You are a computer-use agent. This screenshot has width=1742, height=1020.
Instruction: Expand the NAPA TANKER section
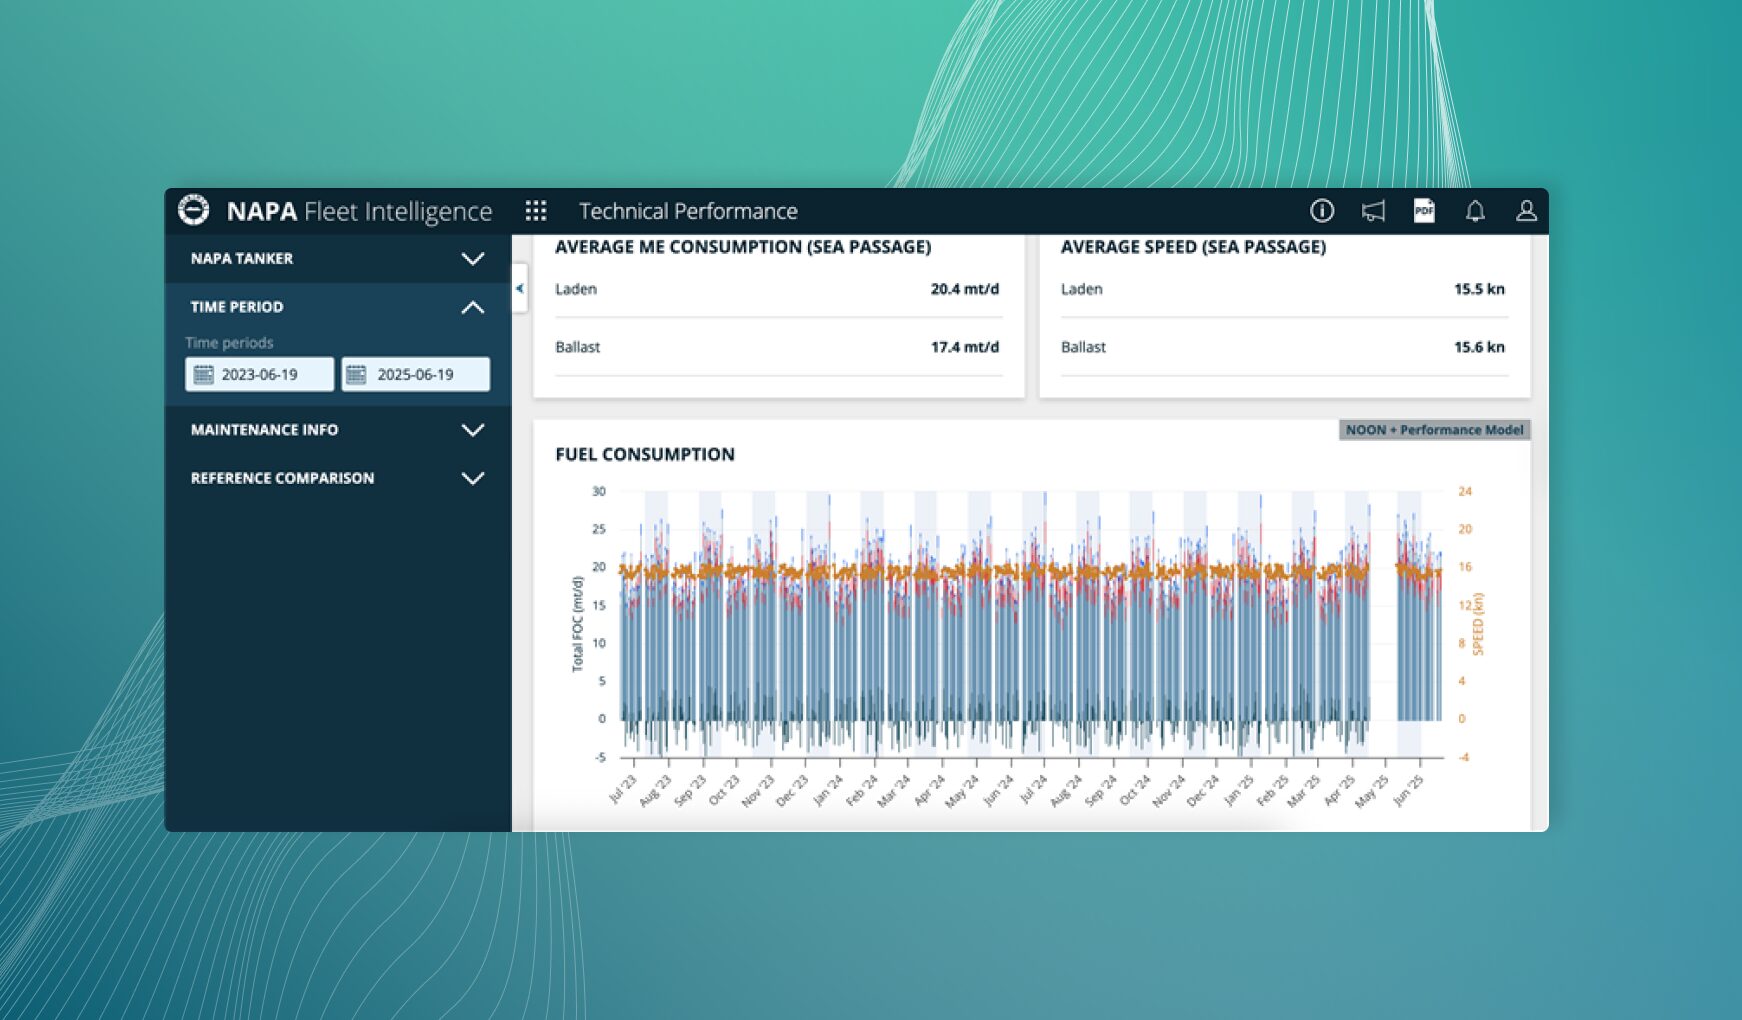(472, 259)
